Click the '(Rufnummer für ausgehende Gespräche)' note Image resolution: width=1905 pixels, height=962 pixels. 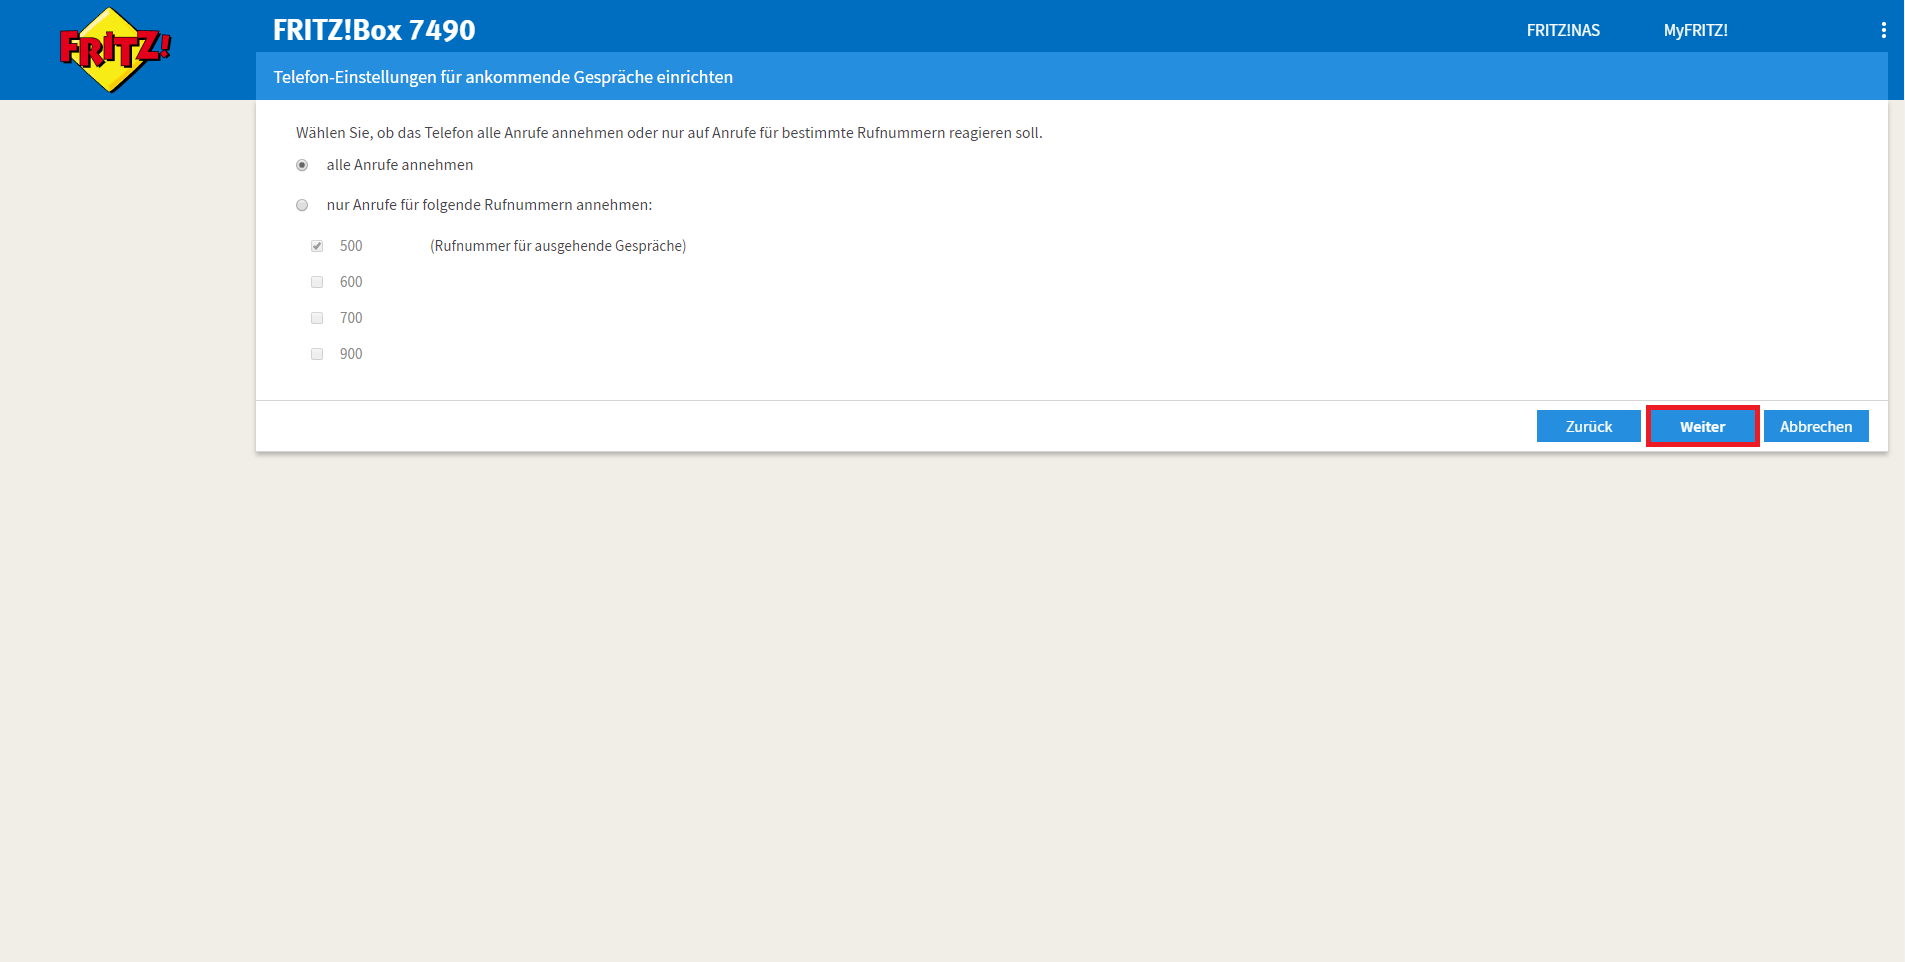tap(558, 246)
